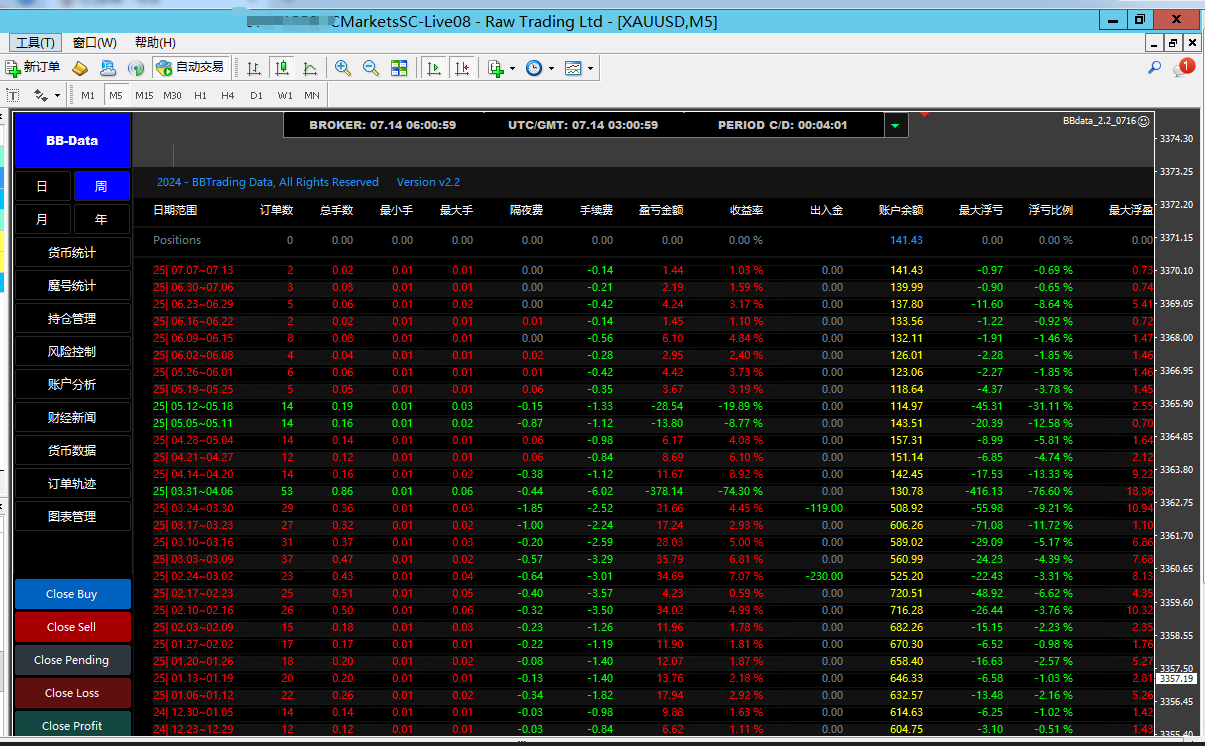The image size is (1205, 746).
Task: Open the chat notification icon with badge
Action: (x=1183, y=68)
